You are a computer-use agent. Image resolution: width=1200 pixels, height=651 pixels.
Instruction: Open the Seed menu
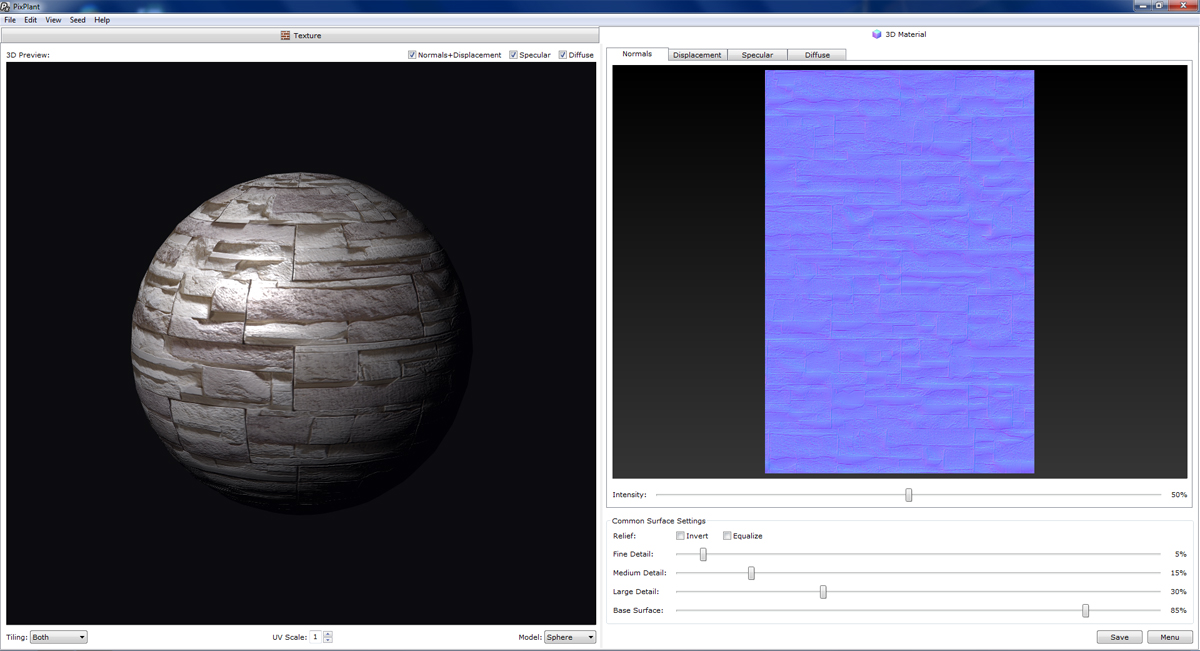(77, 19)
